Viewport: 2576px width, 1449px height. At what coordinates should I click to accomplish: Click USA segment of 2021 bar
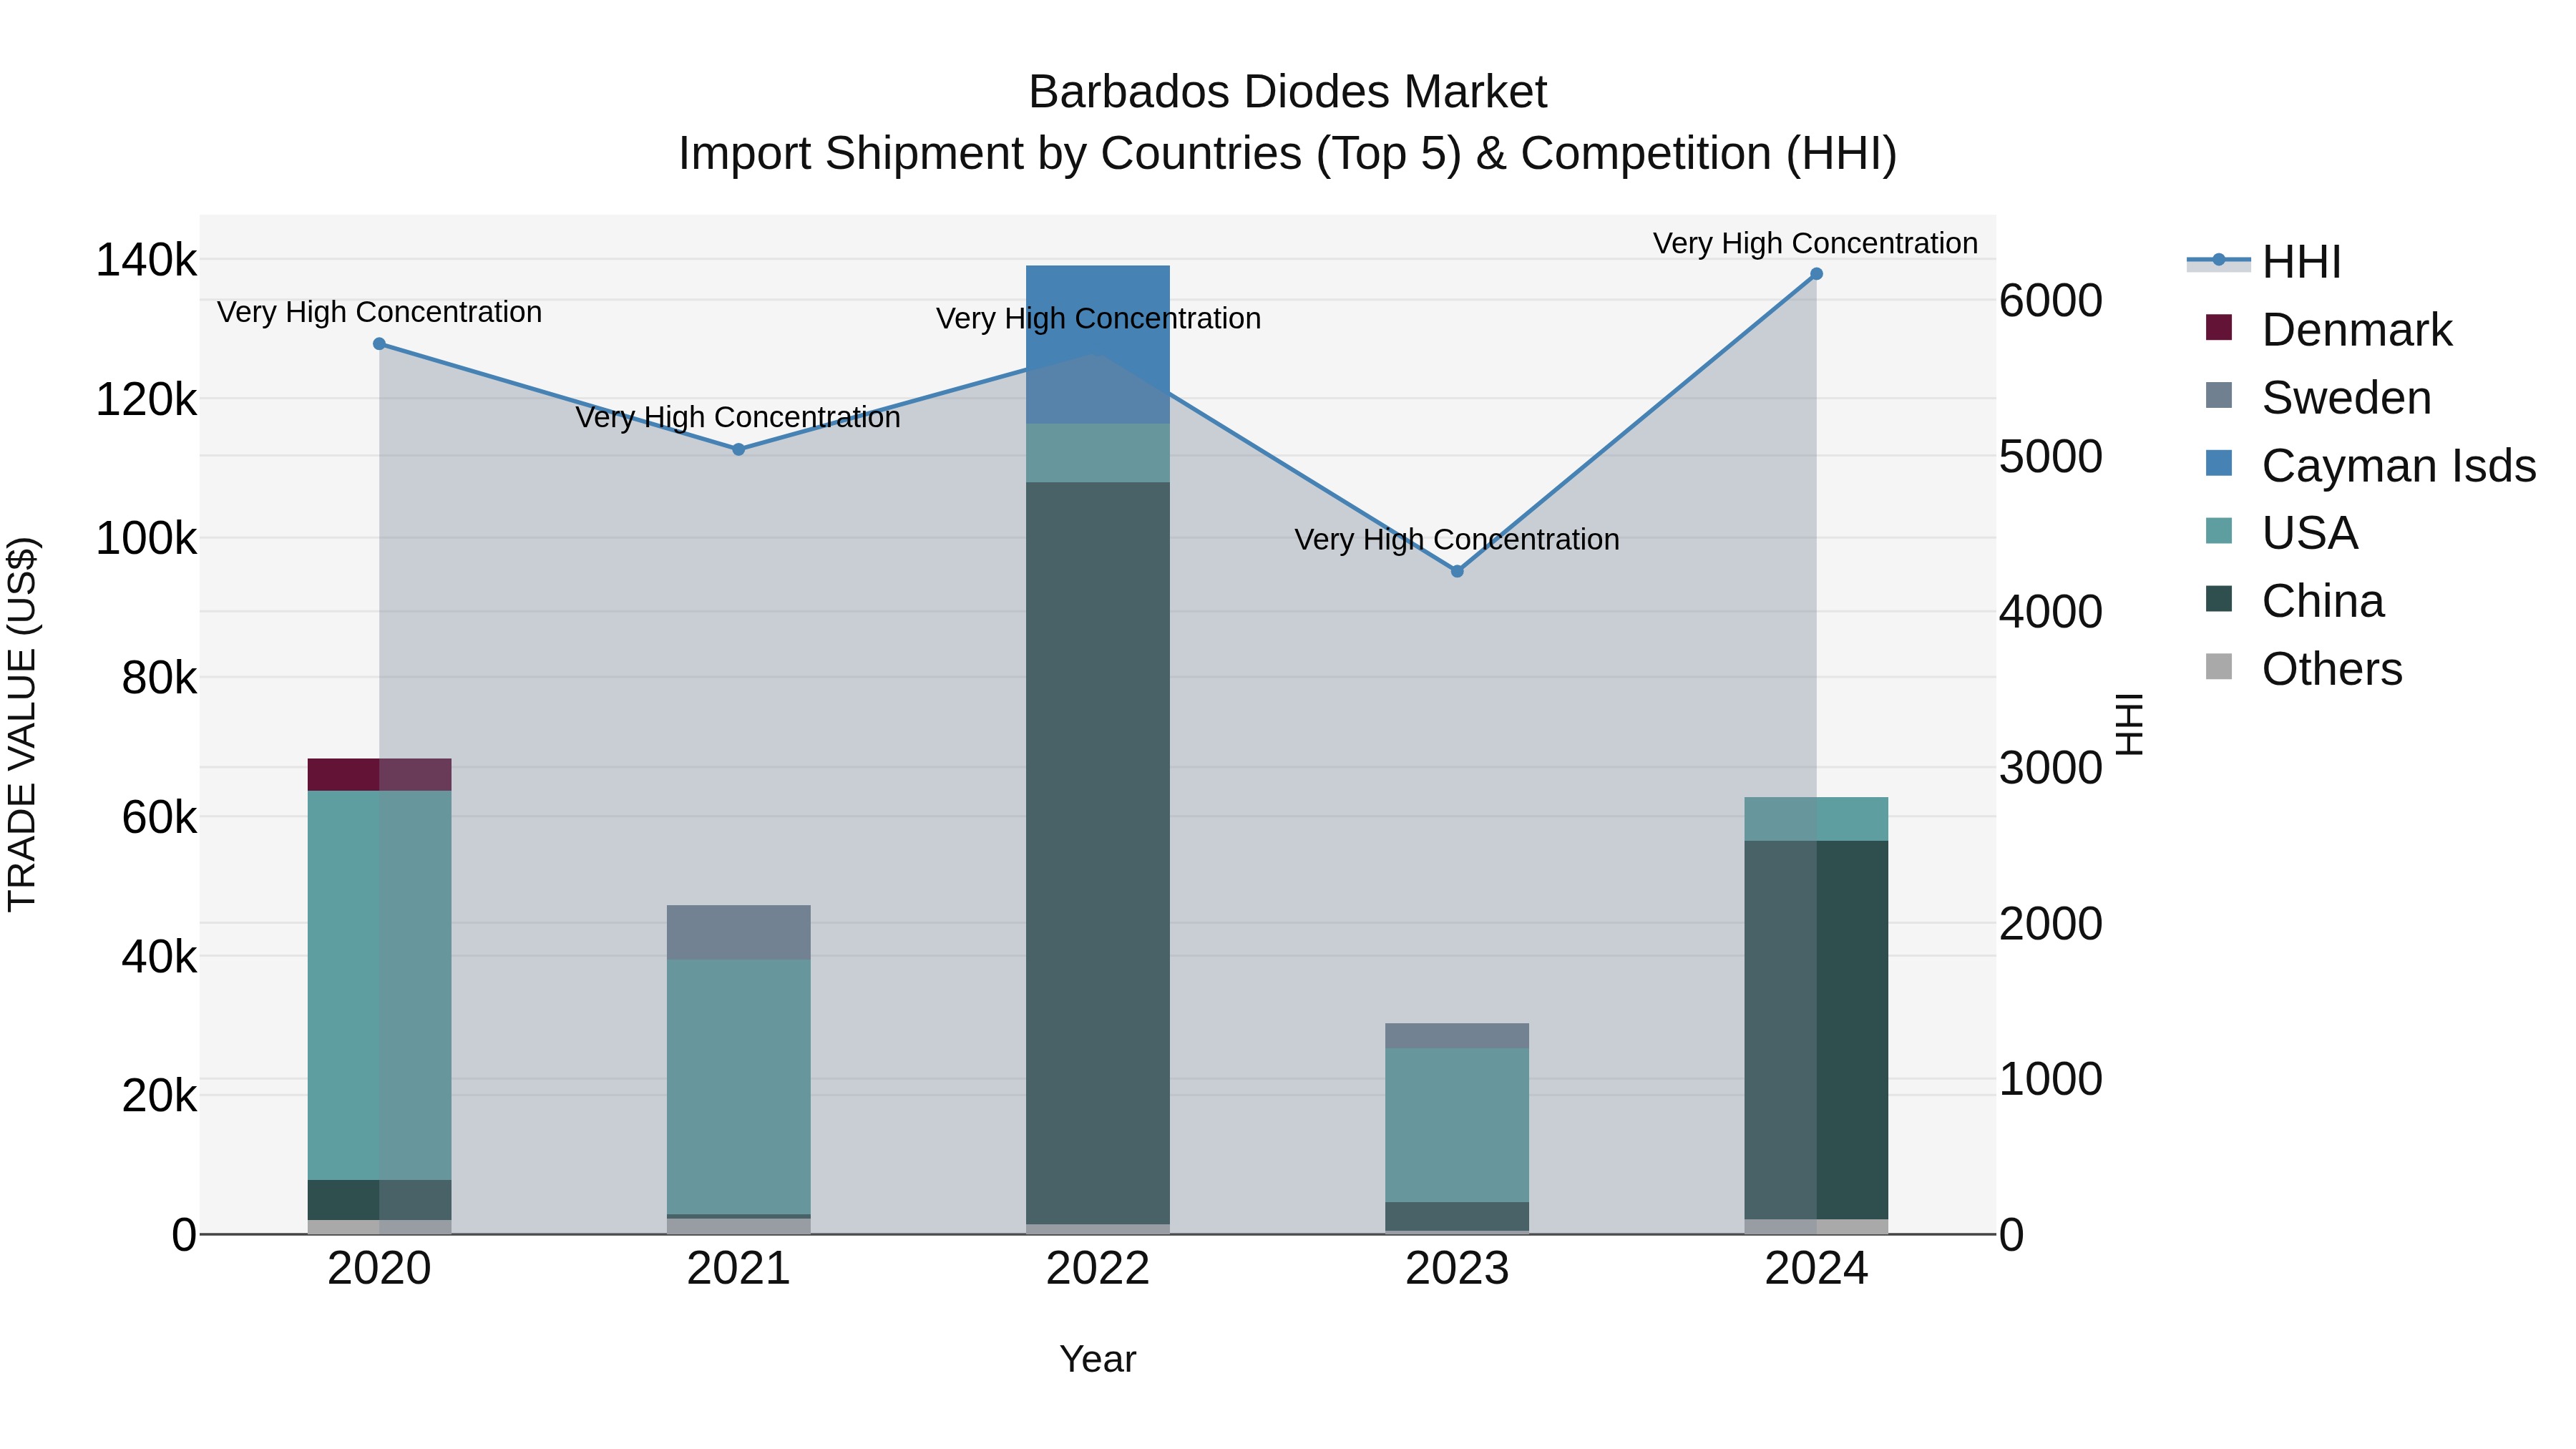click(x=739, y=1087)
